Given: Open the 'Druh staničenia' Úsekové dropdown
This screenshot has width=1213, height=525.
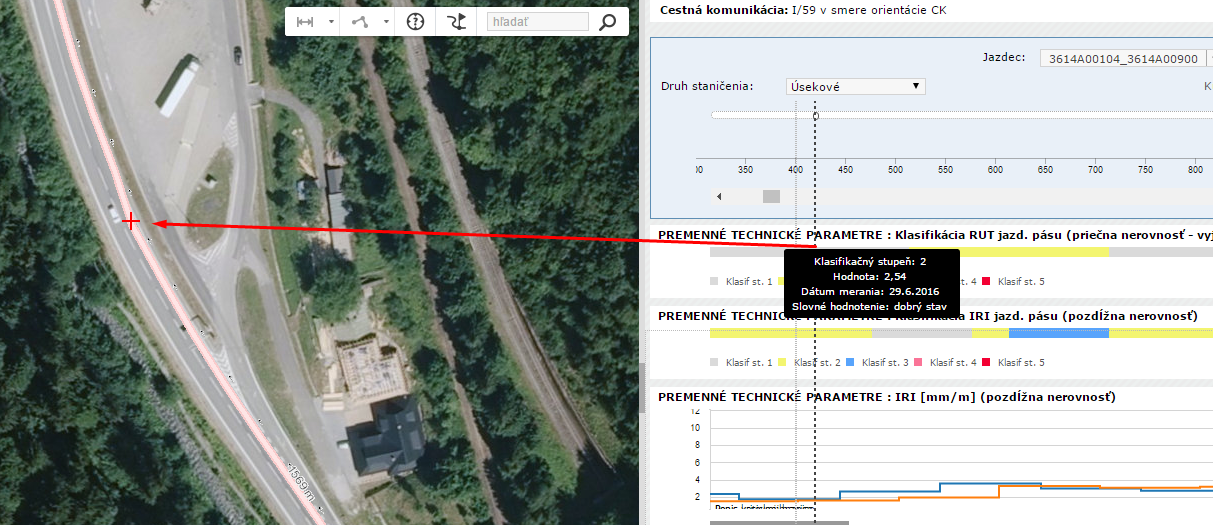Looking at the screenshot, I should pos(855,86).
